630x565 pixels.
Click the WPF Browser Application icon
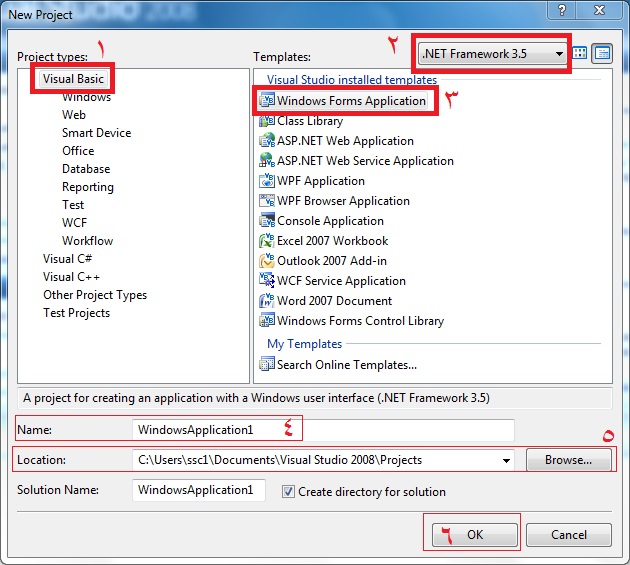pyautogui.click(x=267, y=201)
